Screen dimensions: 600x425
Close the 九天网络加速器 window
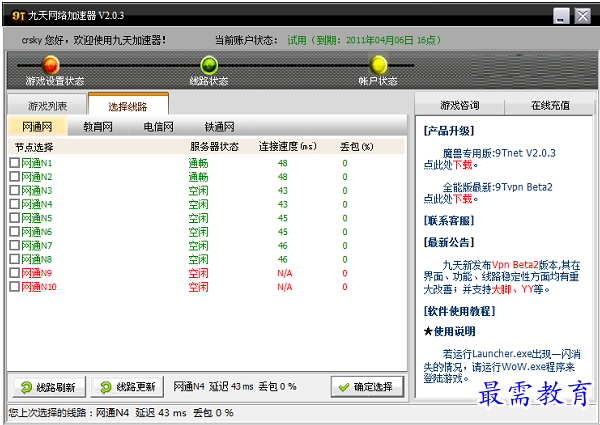pyautogui.click(x=583, y=16)
